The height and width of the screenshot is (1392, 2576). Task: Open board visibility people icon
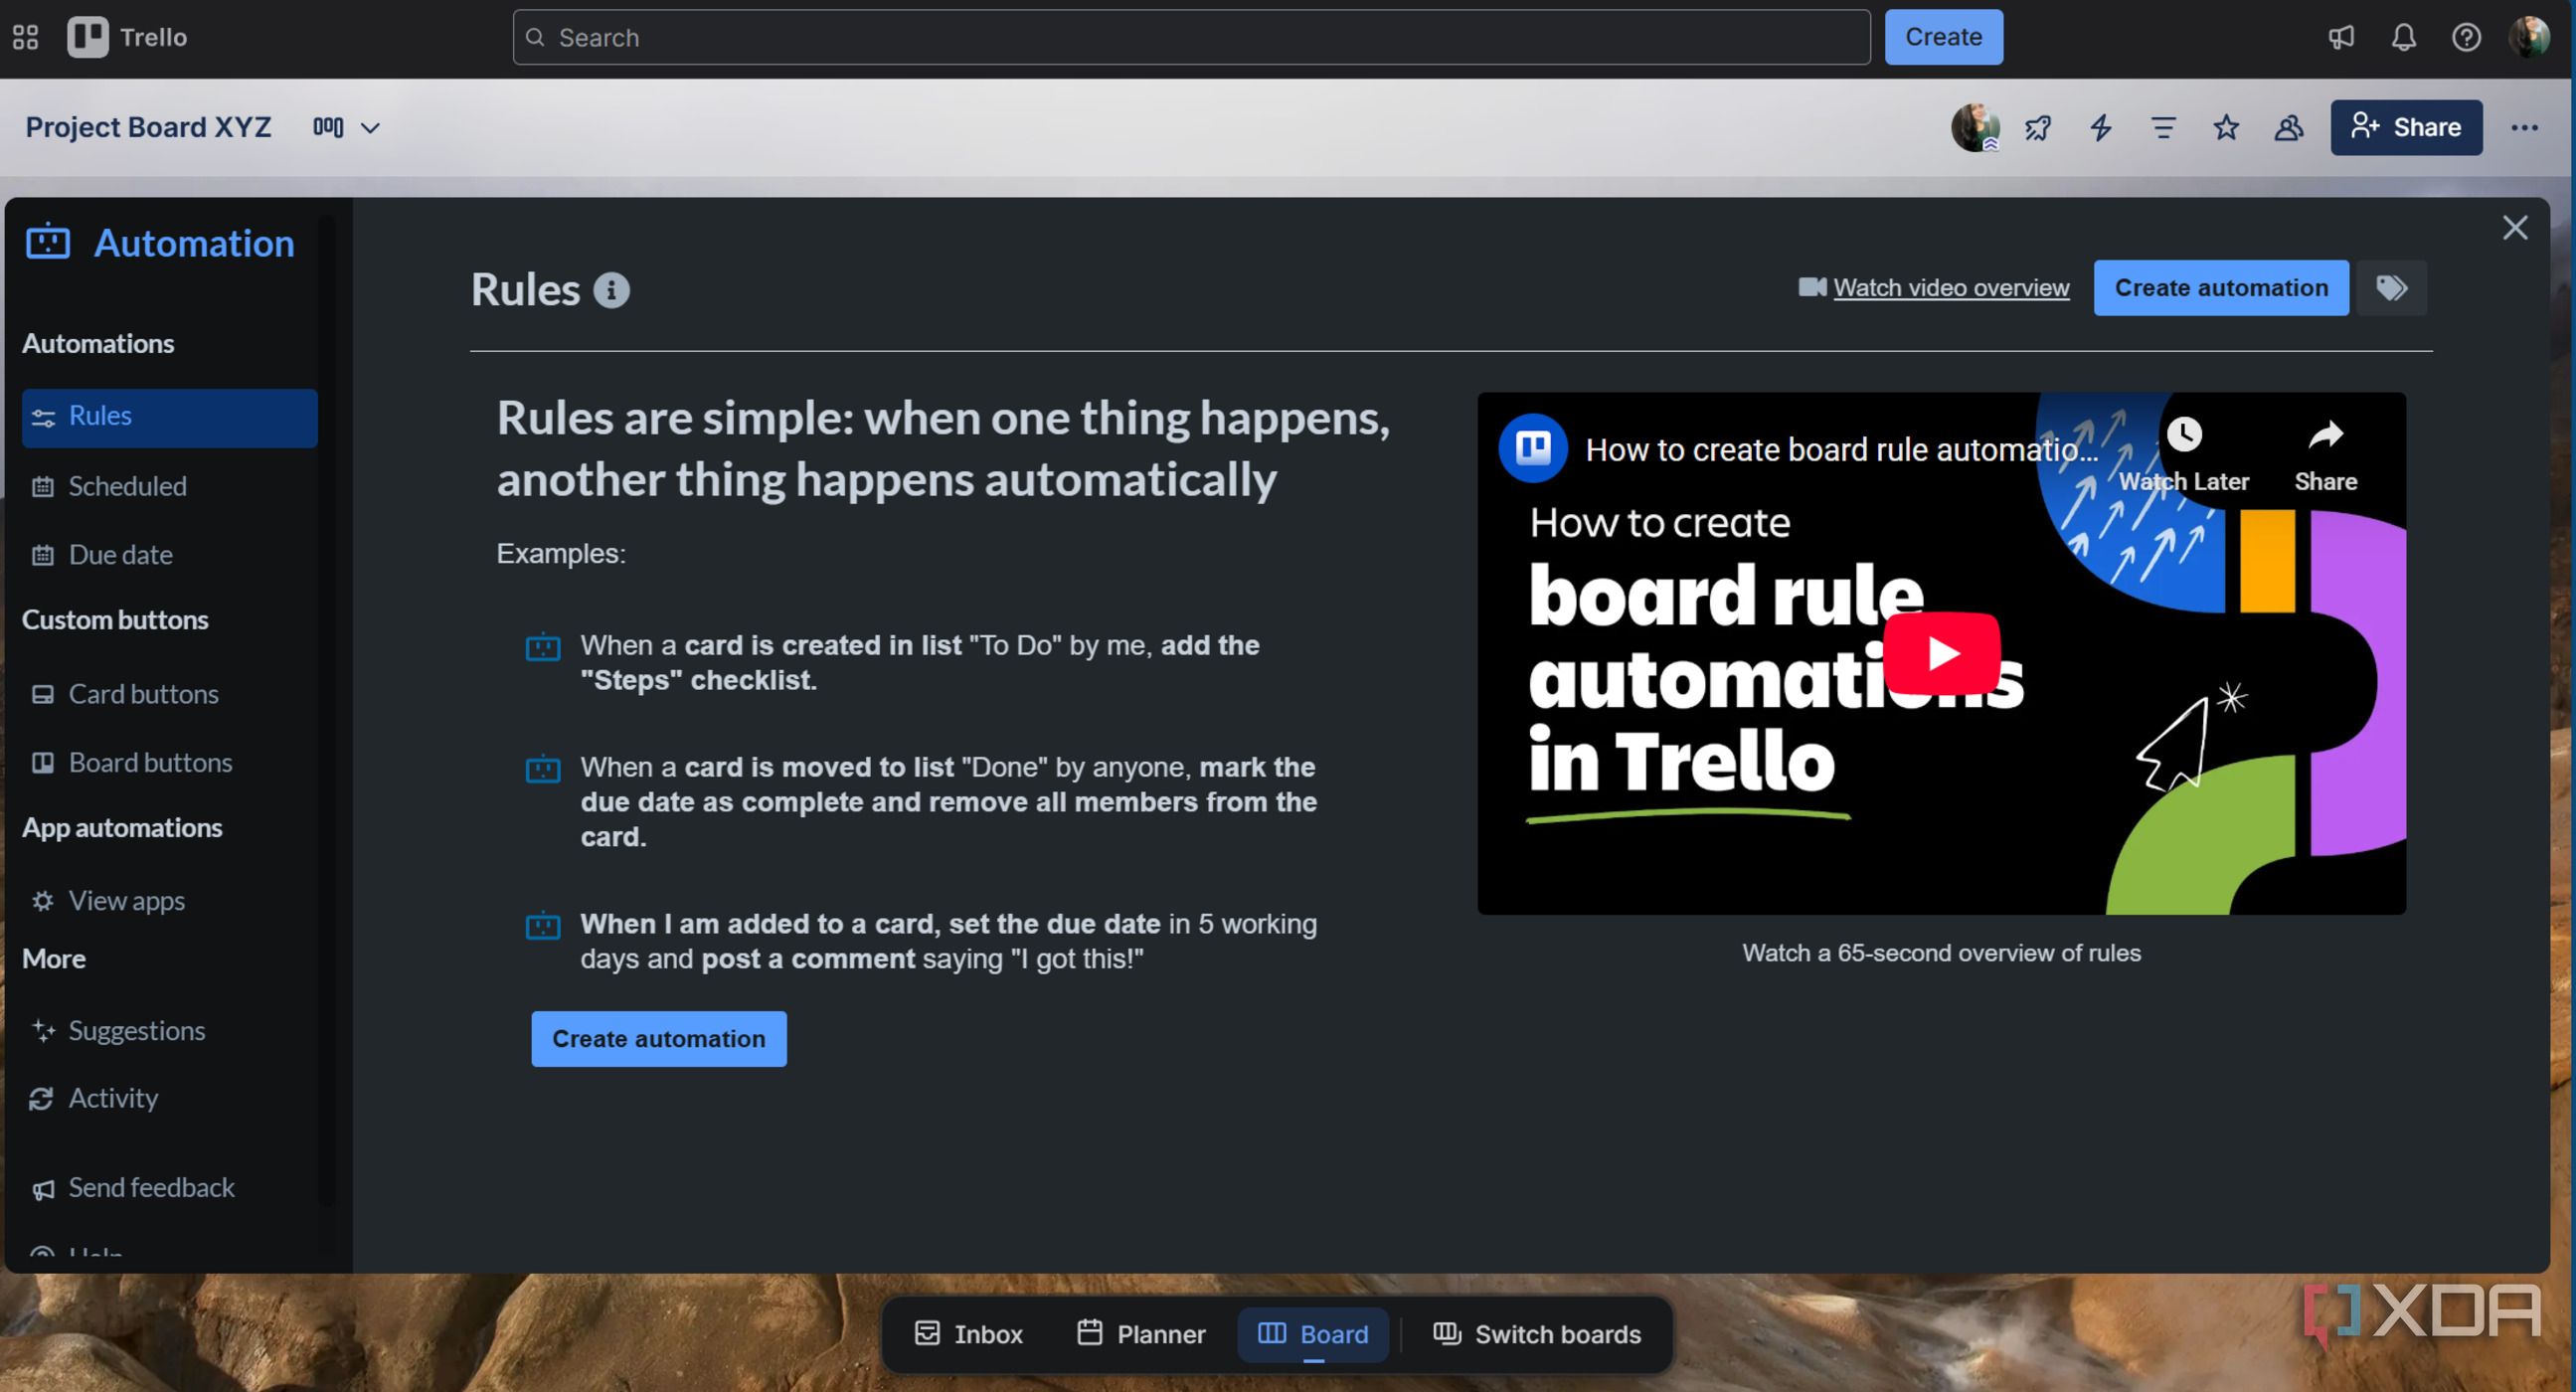point(2289,127)
